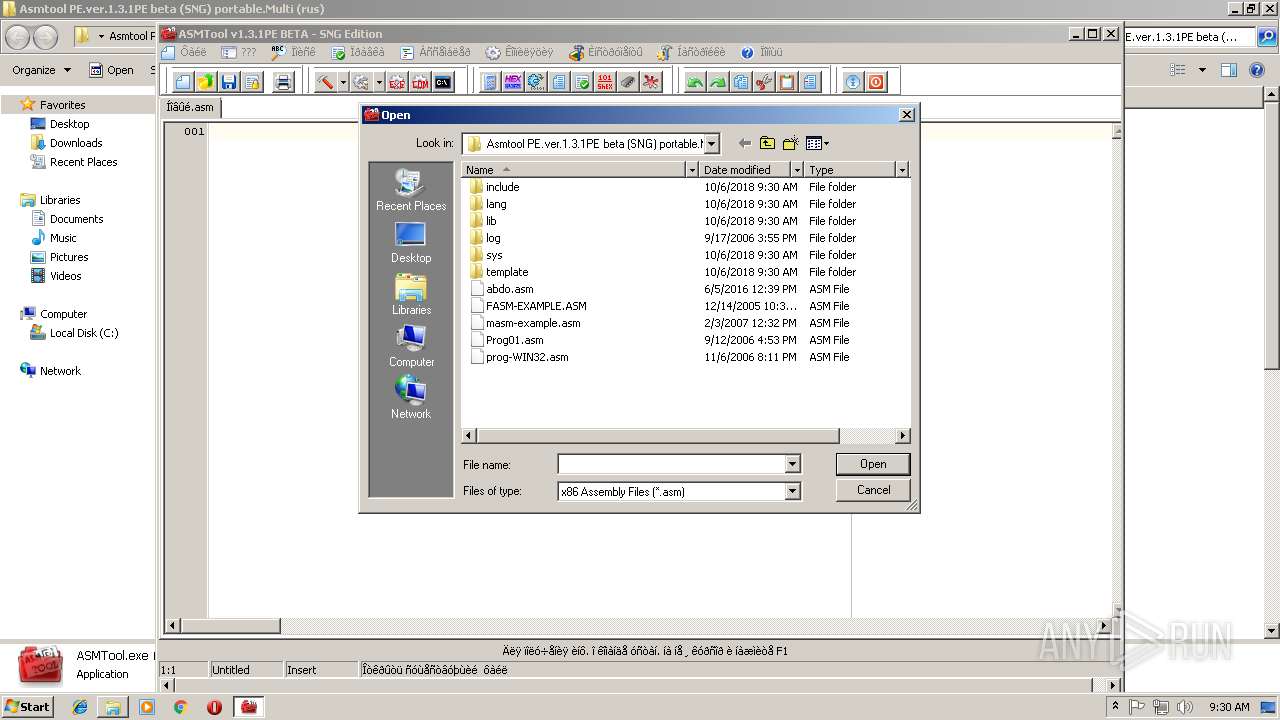Click the blue floppy Save icon

pos(229,82)
